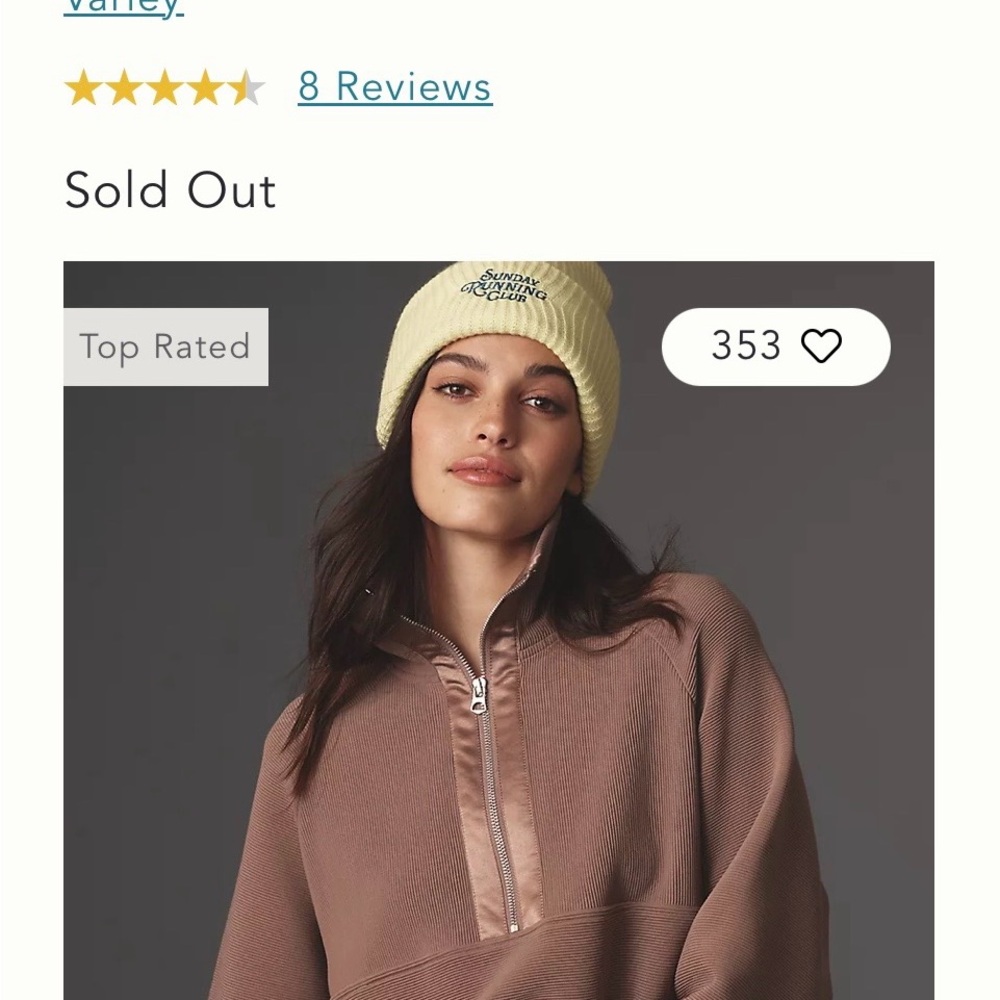Open the 8 Reviews link
The height and width of the screenshot is (1000, 1000).
[x=394, y=87]
